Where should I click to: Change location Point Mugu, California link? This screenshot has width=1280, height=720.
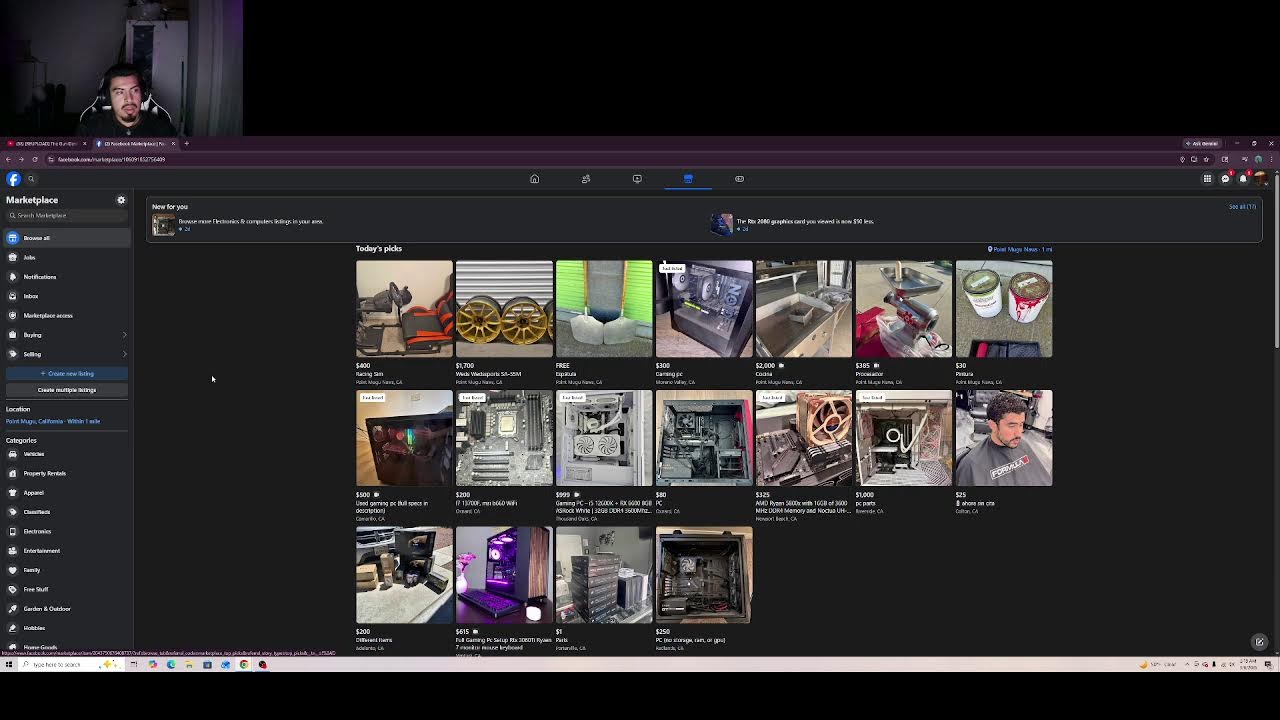tap(53, 421)
